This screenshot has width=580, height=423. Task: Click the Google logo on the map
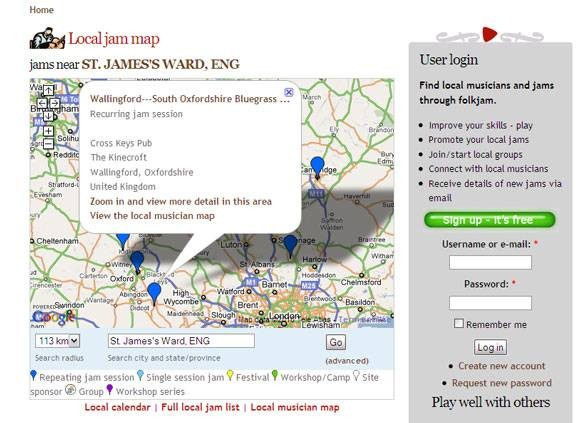click(53, 317)
